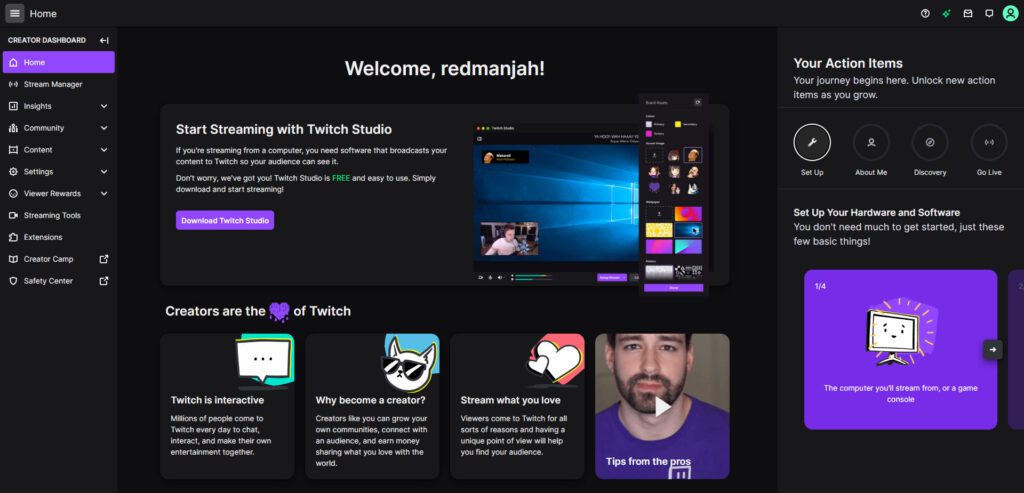Open Safety Center menu item
This screenshot has height=493, width=1024.
[59, 281]
